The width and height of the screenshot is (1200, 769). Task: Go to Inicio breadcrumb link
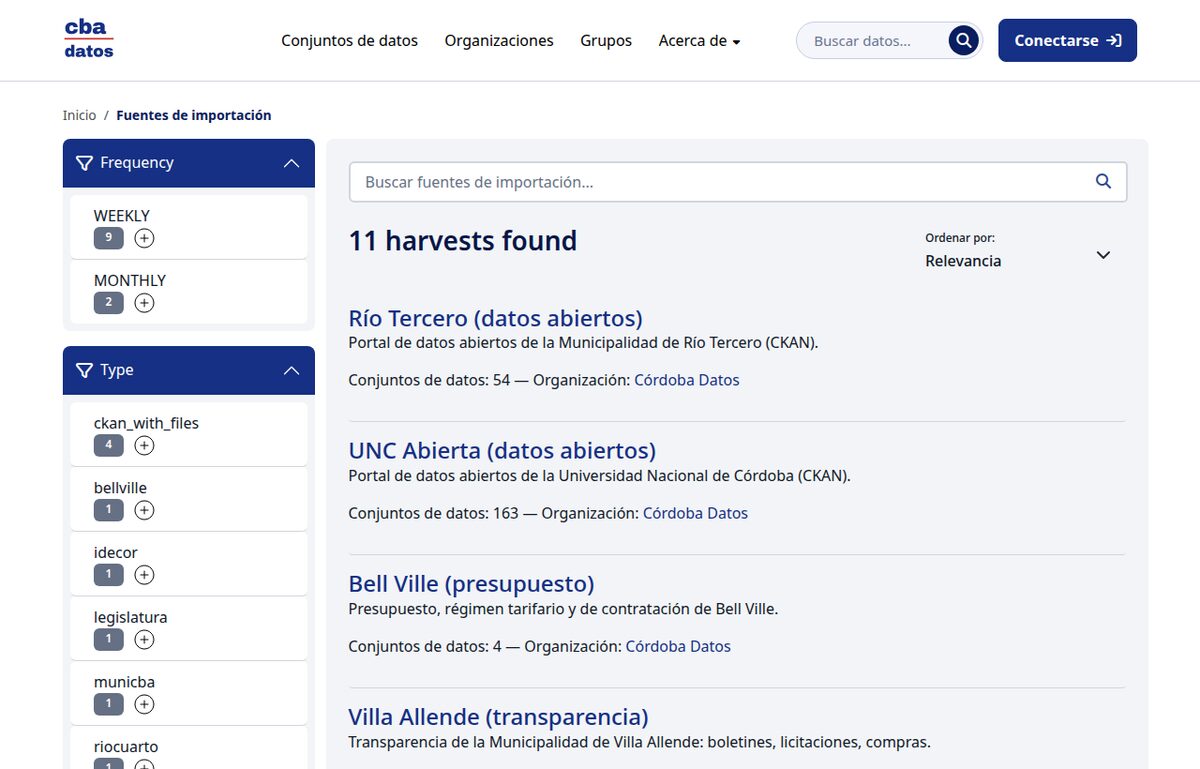pos(79,115)
